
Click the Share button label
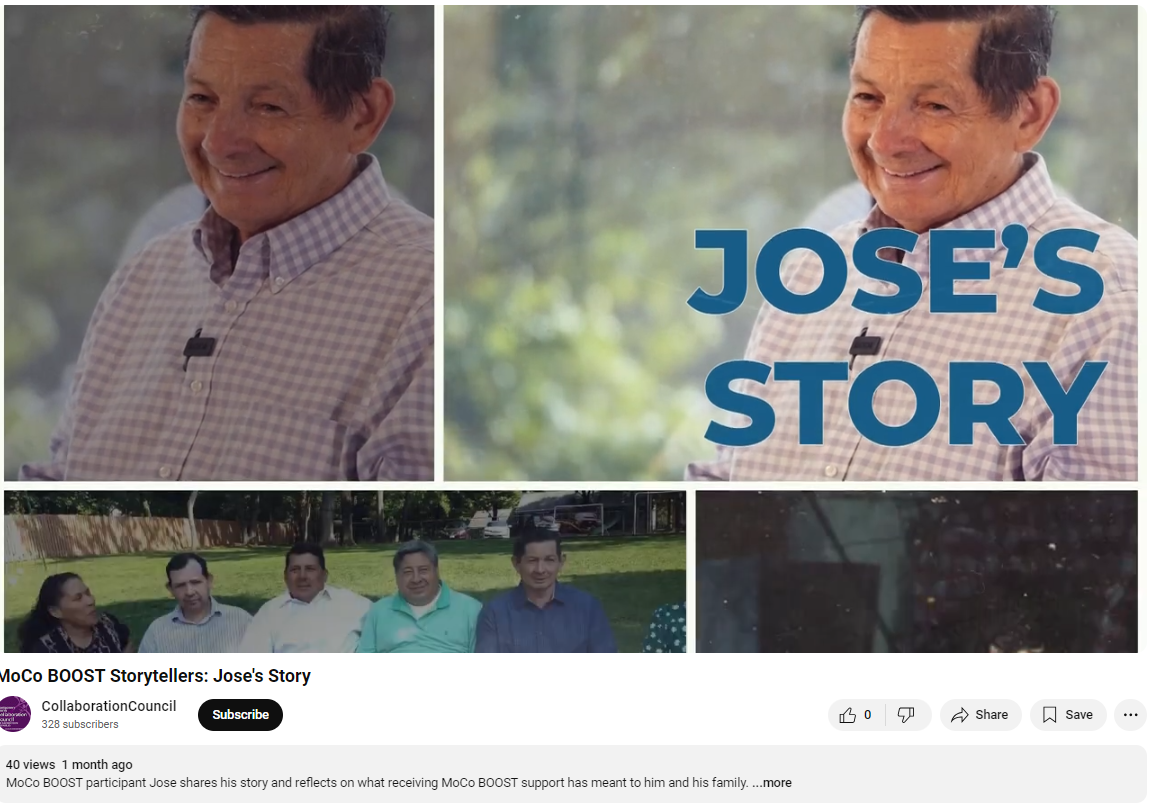click(x=991, y=715)
